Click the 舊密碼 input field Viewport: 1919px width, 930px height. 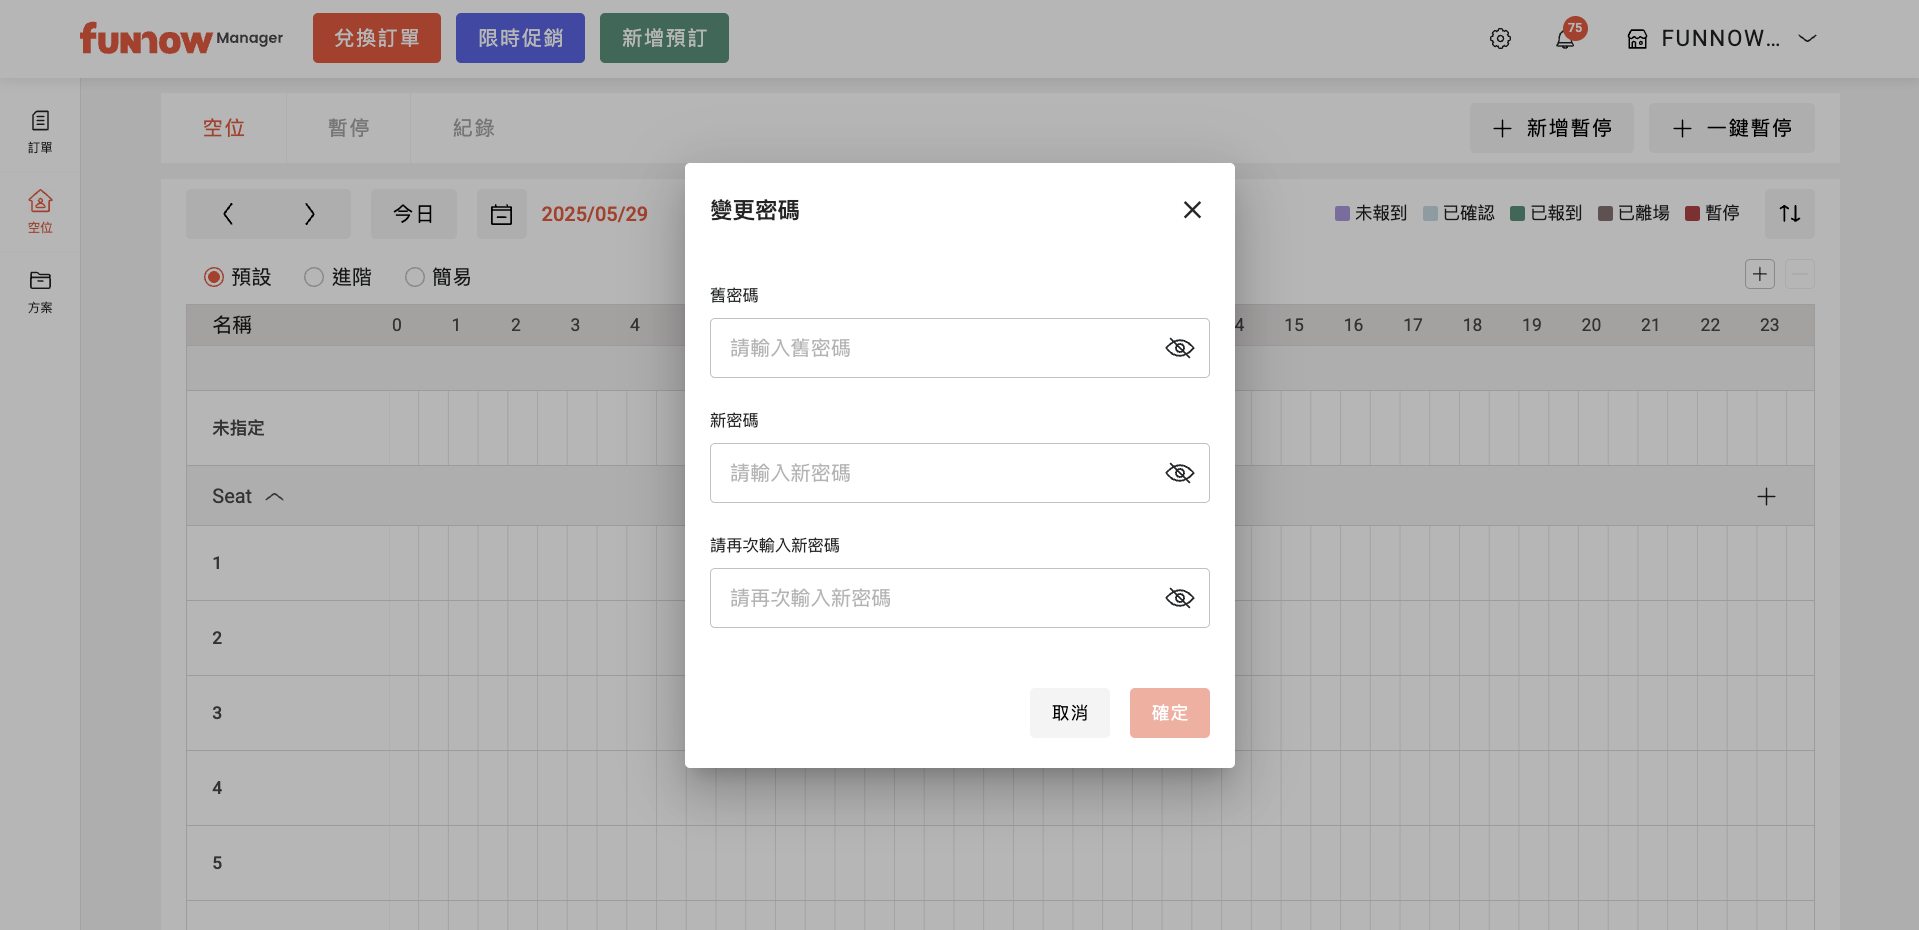tap(935, 348)
